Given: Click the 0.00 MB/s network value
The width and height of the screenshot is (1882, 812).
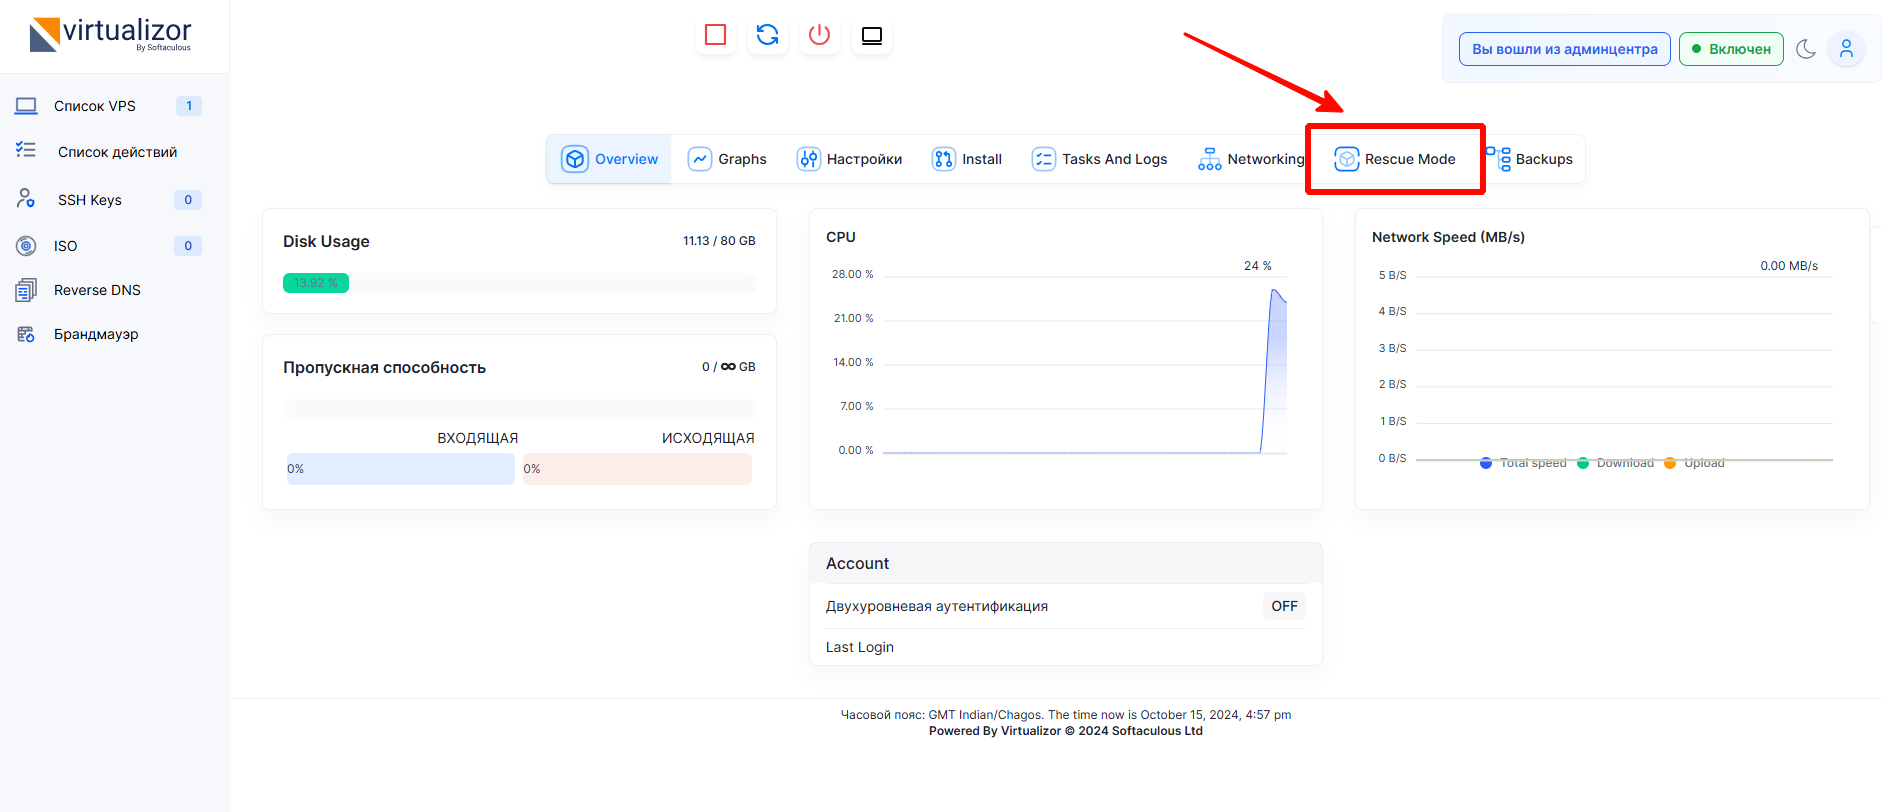Looking at the screenshot, I should 1789,266.
